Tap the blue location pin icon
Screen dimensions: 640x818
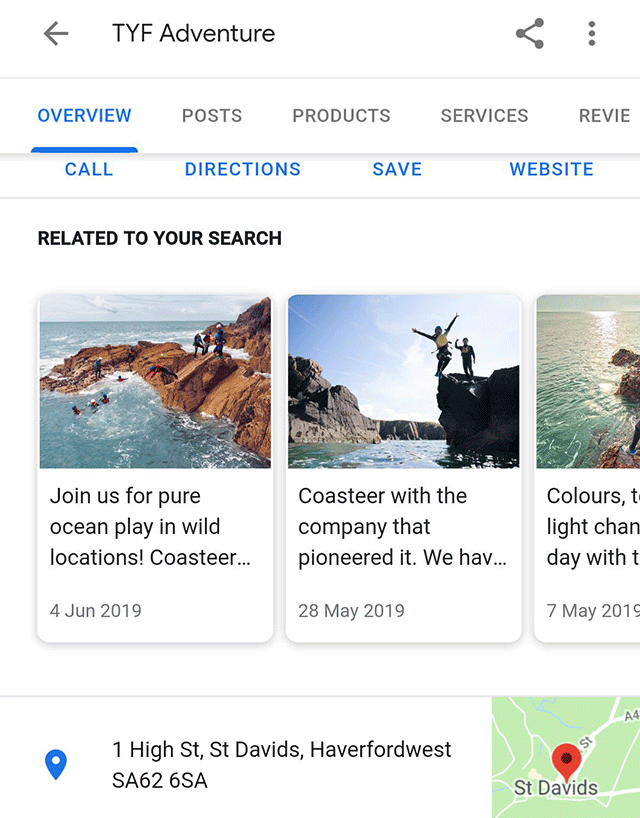pos(57,765)
